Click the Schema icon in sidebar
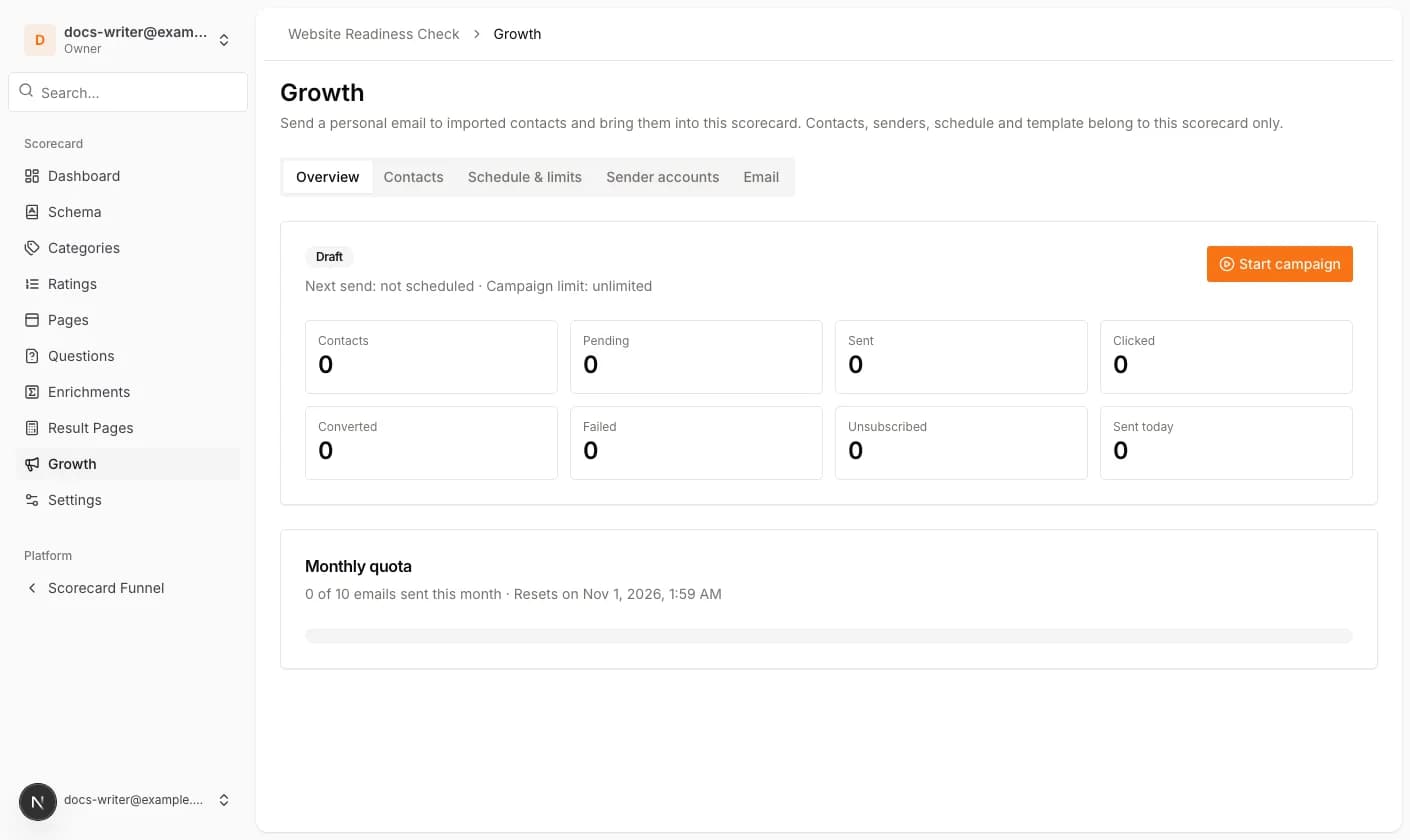This screenshot has width=1410, height=840. click(32, 212)
